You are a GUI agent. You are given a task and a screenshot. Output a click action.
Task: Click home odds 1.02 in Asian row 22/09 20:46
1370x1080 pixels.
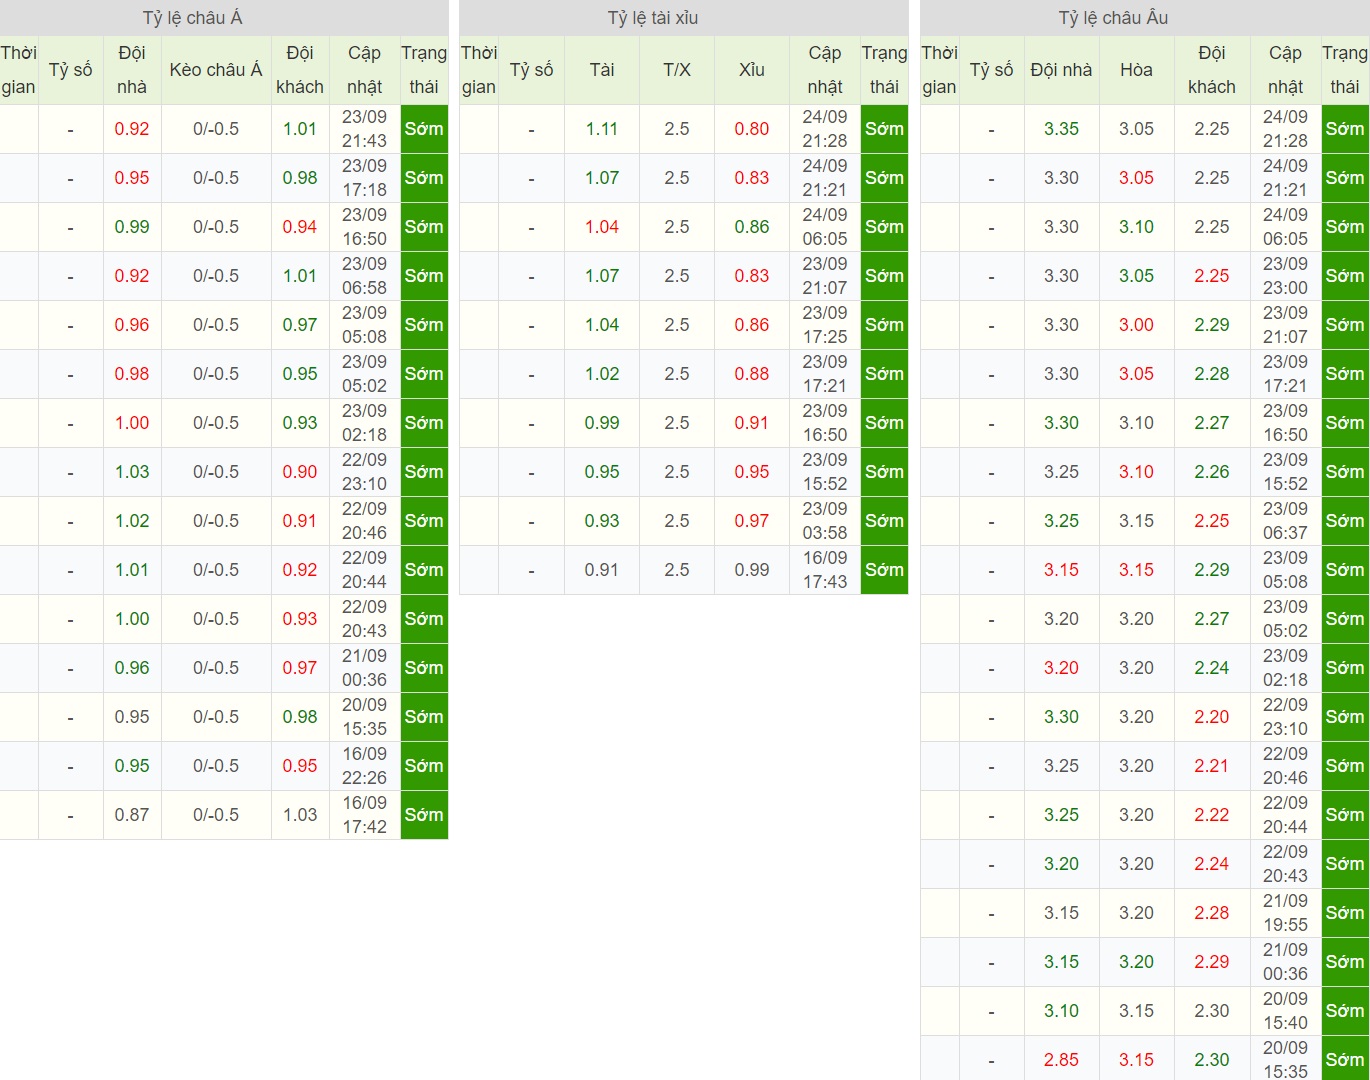point(132,521)
